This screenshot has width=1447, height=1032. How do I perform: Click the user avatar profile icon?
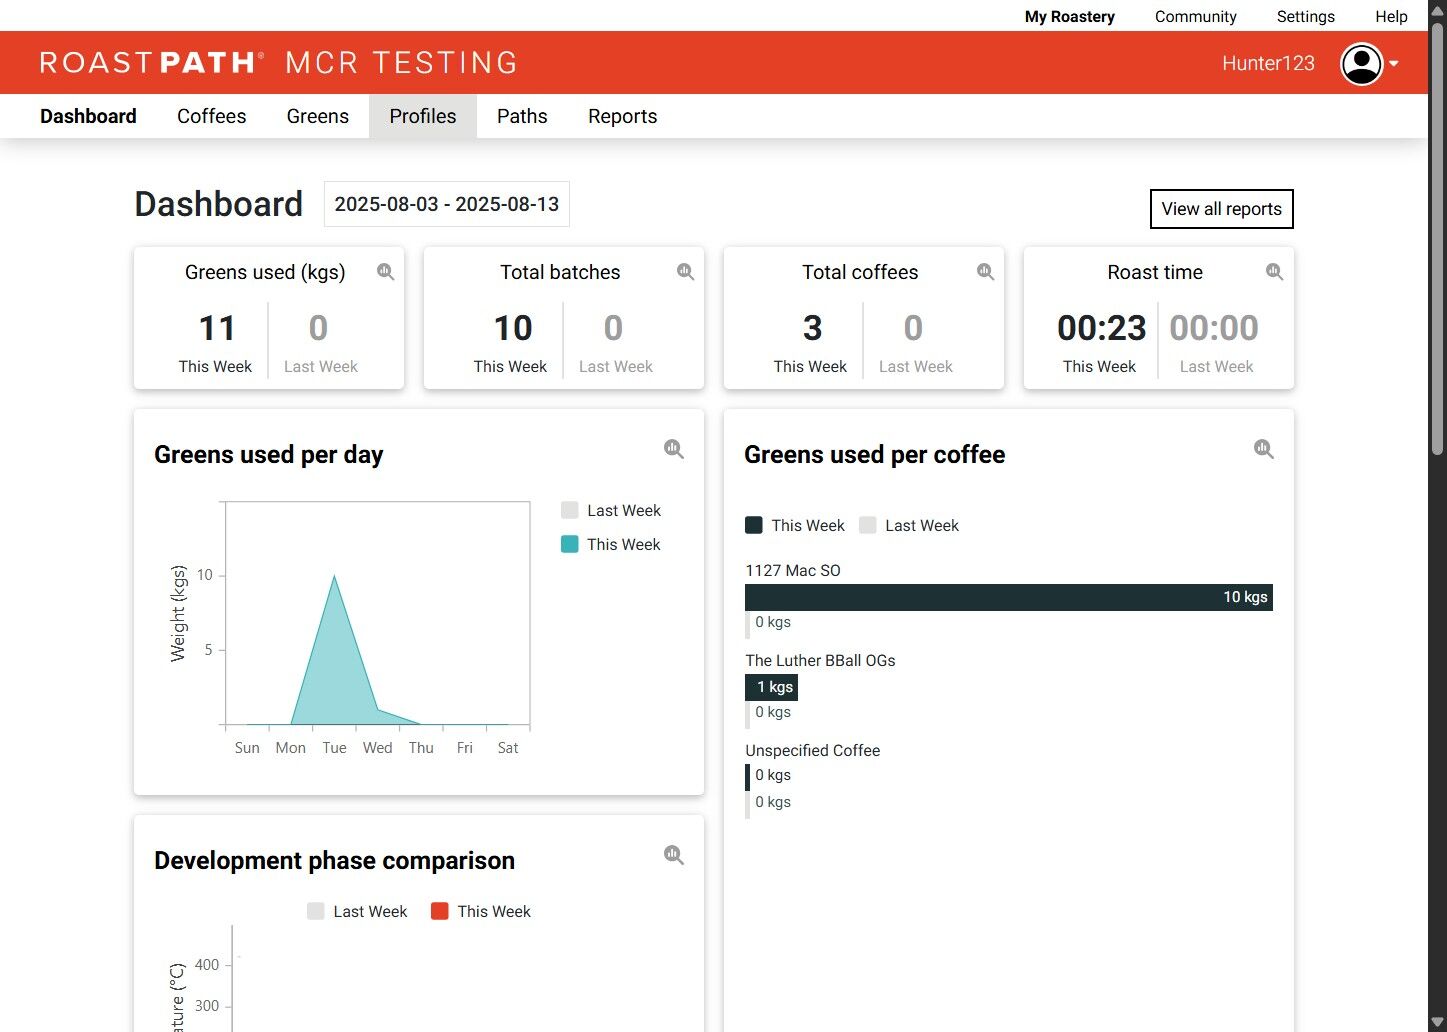pos(1361,64)
